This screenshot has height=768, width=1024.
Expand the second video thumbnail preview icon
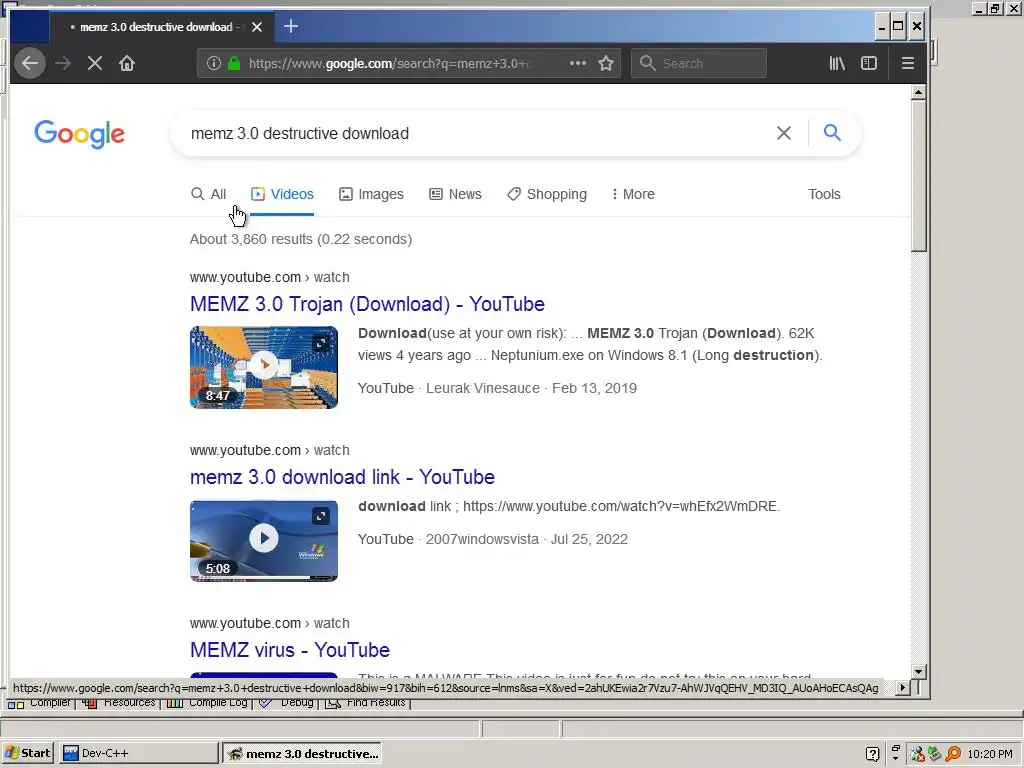[x=321, y=516]
